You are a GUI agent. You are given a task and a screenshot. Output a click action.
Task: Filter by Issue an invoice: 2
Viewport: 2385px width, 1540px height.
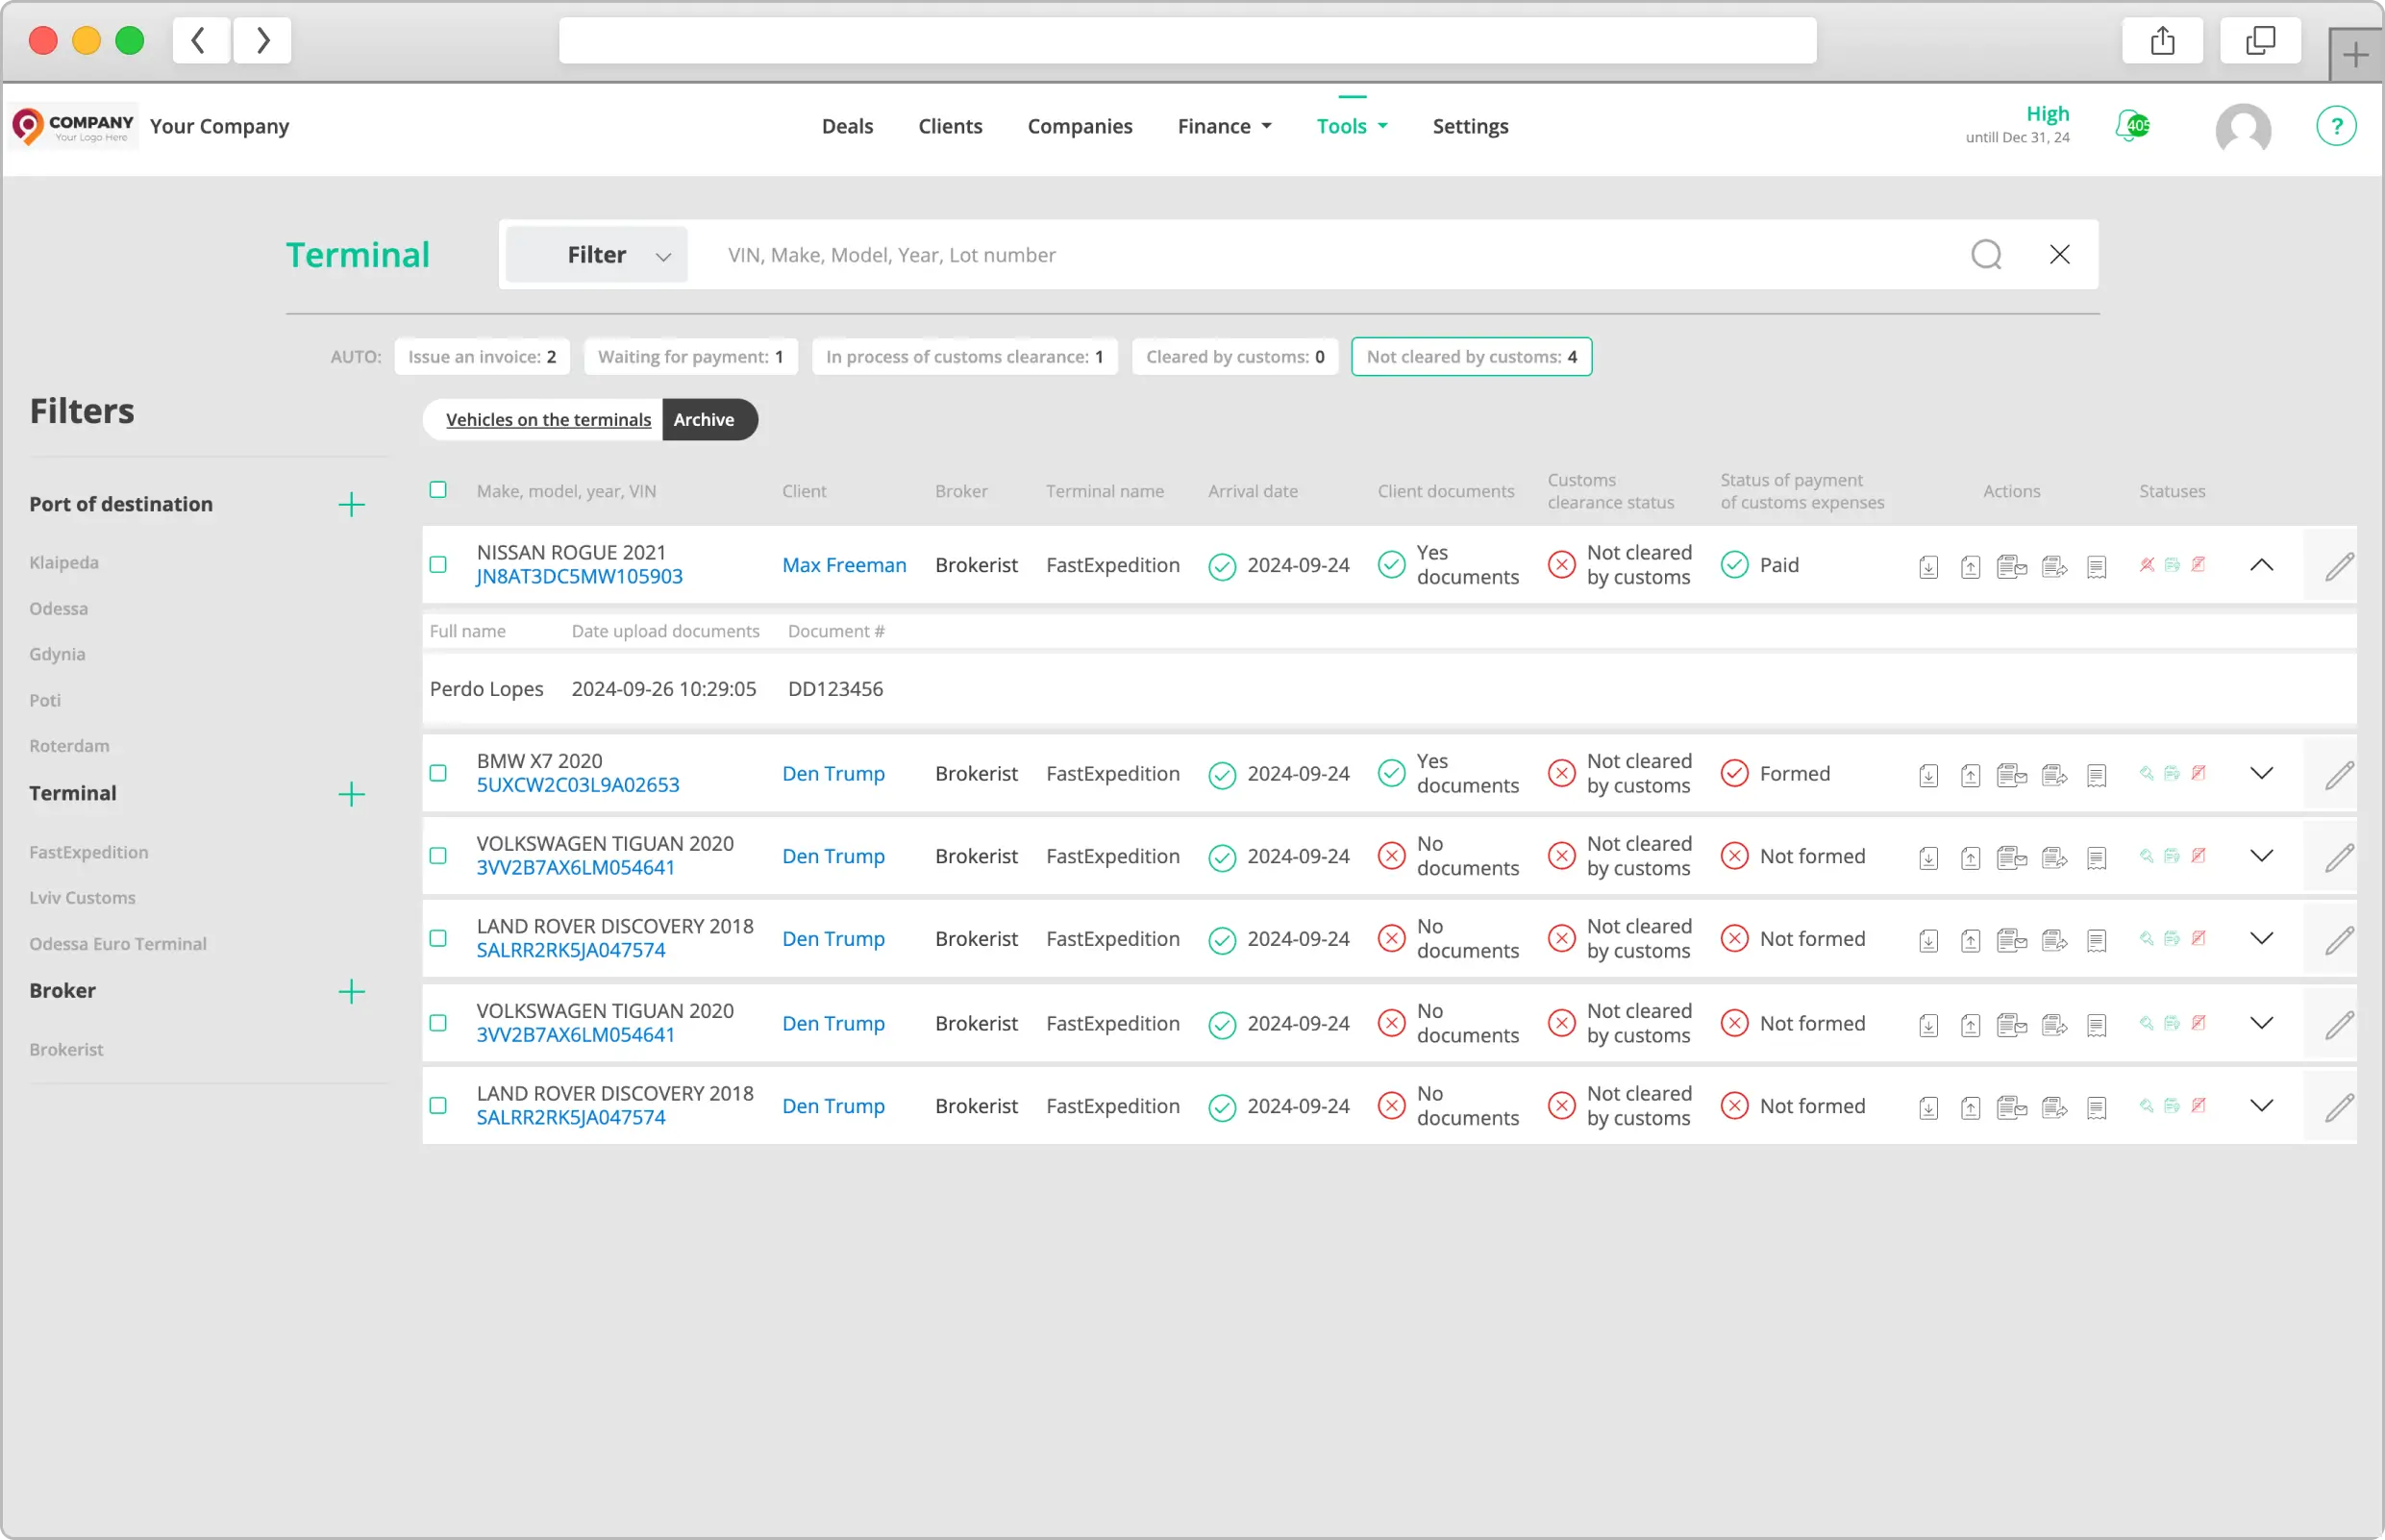tap(482, 357)
